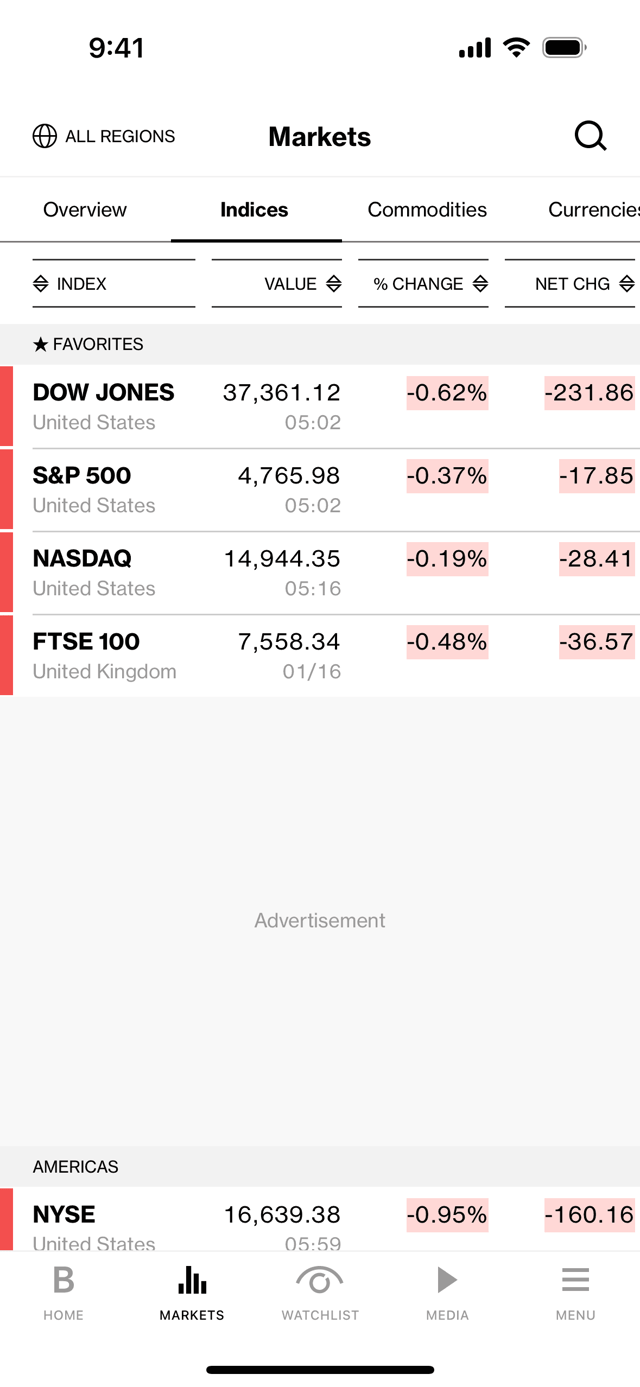Select the Markets bar chart icon

pyautogui.click(x=192, y=1280)
